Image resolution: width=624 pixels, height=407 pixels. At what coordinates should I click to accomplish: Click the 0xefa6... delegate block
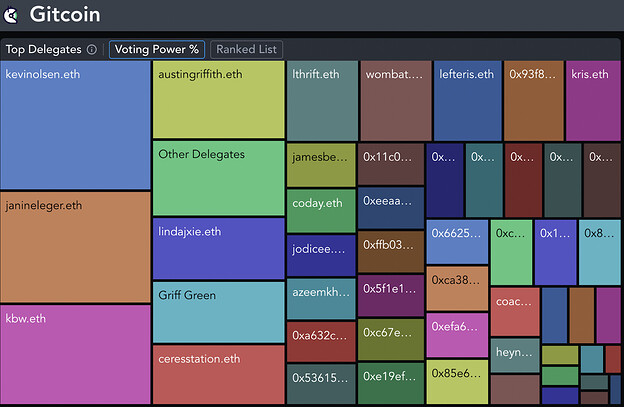tap(457, 335)
